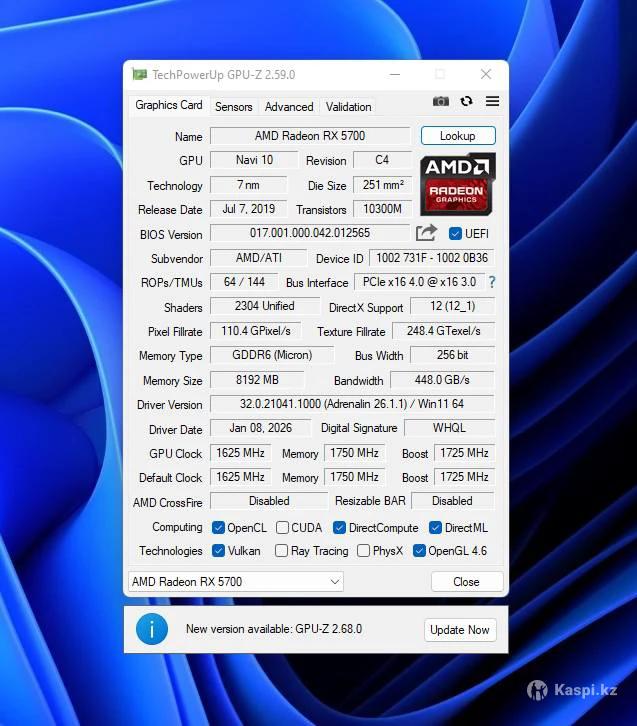Click the Close button at bottom

[466, 582]
